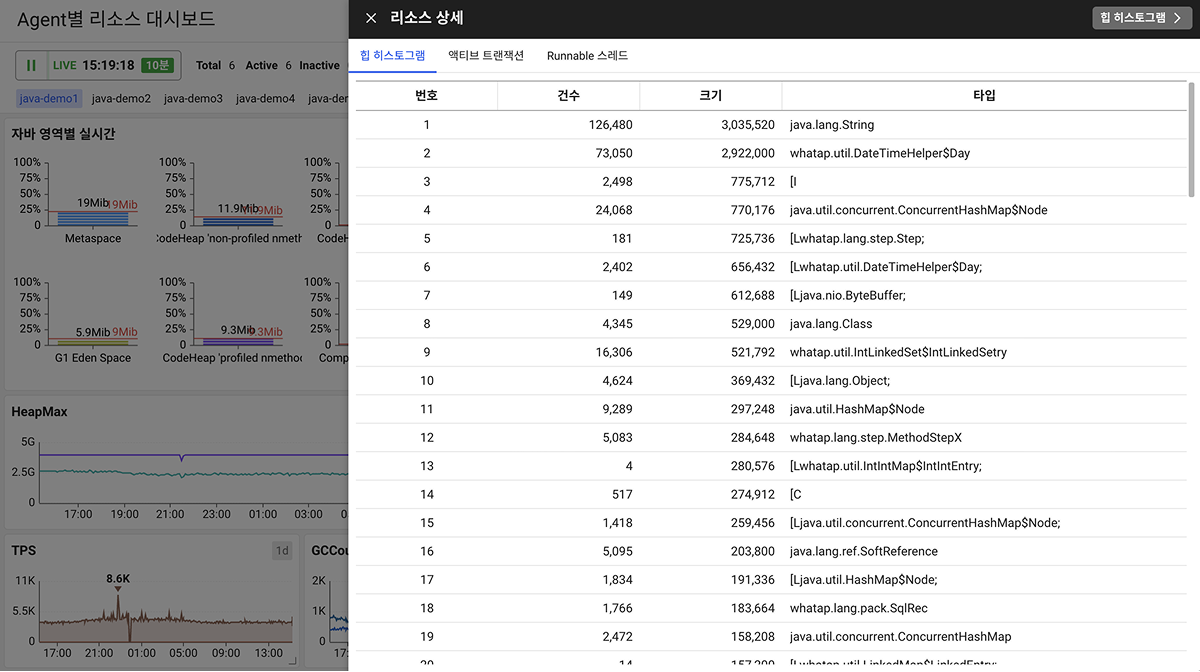Pause live dashboard with the pause icon
This screenshot has height=672, width=1200.
(x=31, y=65)
